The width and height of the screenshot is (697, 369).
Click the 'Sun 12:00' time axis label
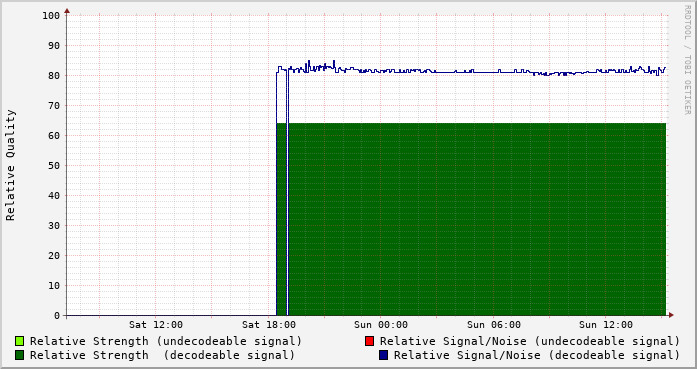click(606, 325)
